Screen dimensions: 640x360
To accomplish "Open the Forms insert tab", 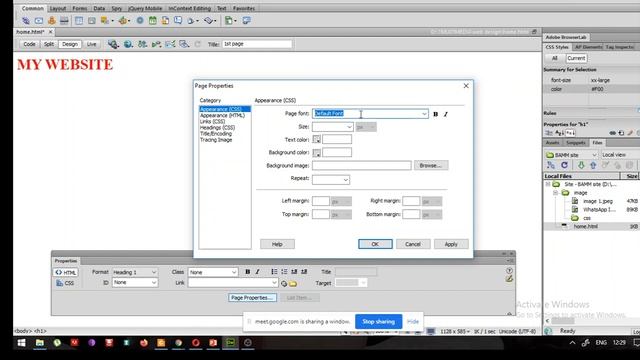I will coord(80,8).
